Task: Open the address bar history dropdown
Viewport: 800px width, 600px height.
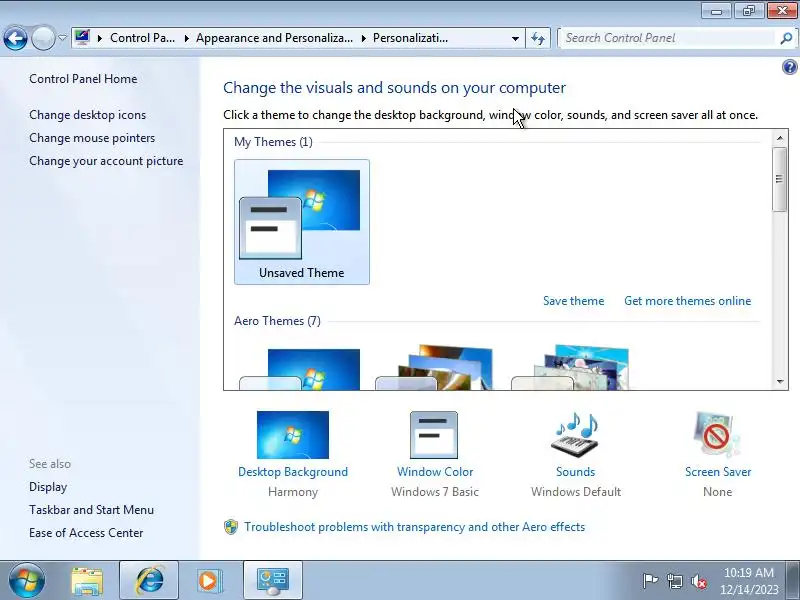Action: [x=515, y=38]
